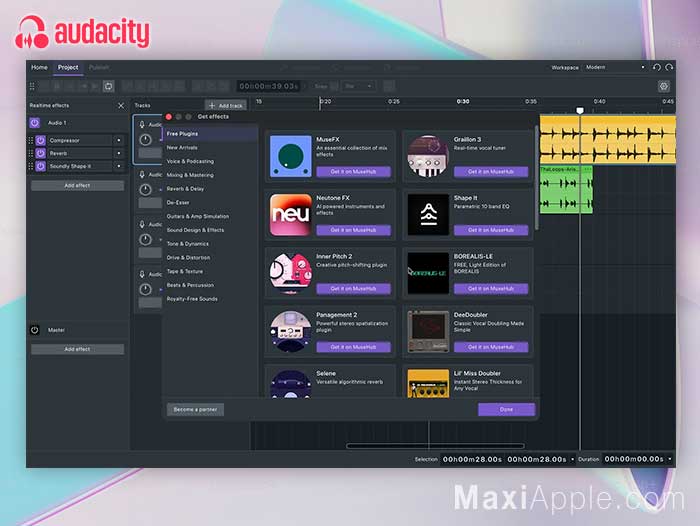Click the horizontal timeline scrollbar at bottom

pos(435,446)
